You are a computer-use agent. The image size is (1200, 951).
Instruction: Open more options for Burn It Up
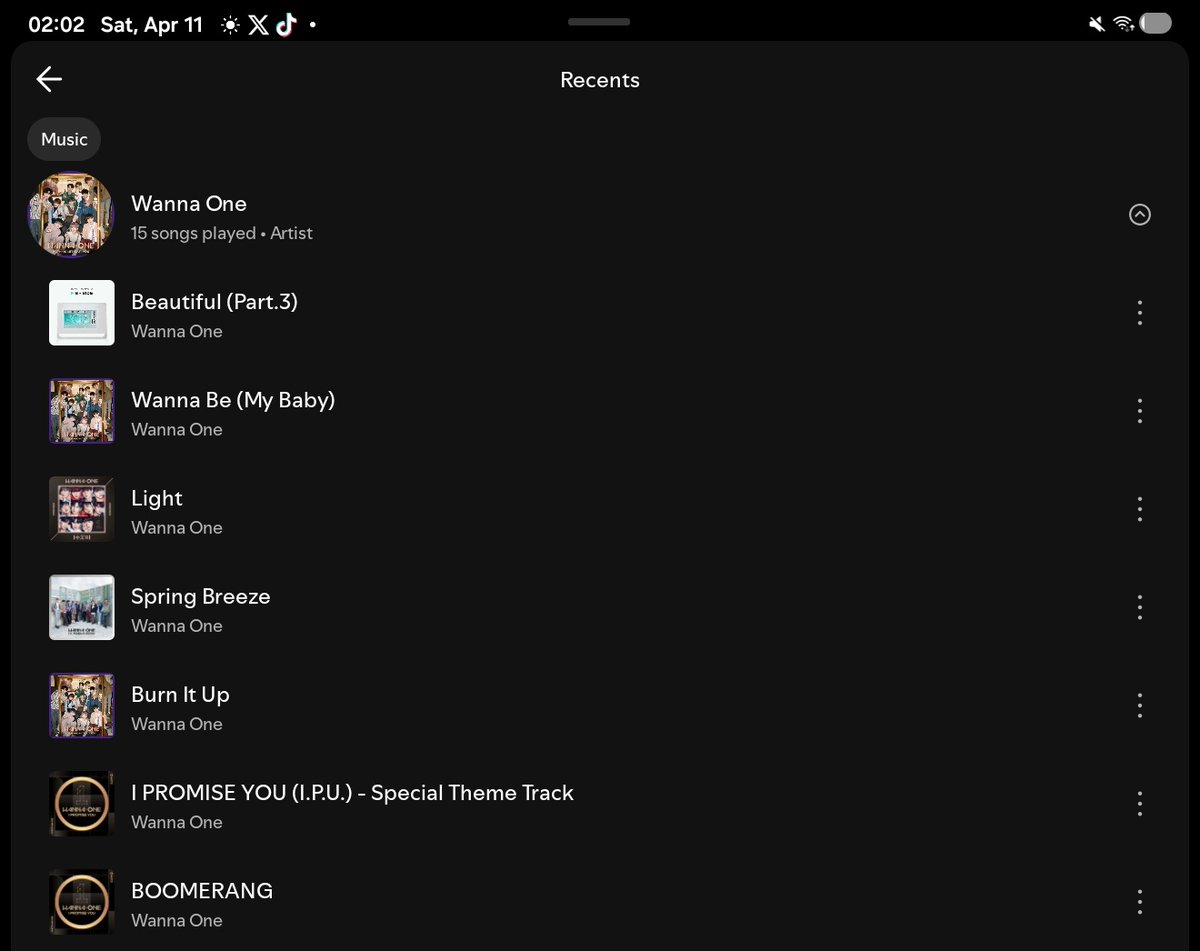1139,705
